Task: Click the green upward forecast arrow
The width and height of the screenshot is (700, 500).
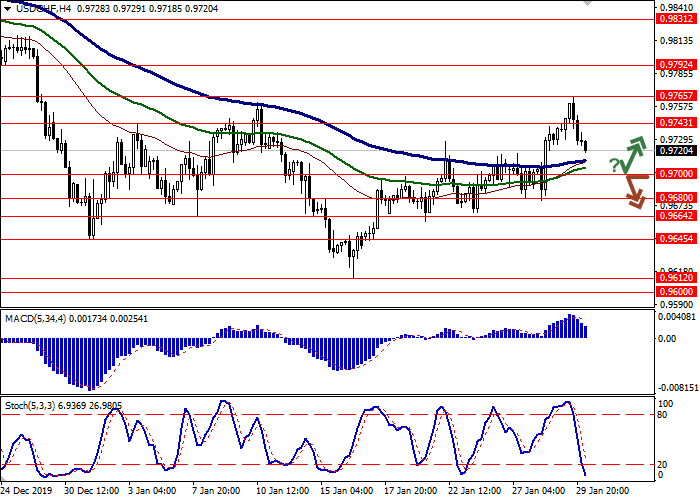Action: click(x=632, y=151)
